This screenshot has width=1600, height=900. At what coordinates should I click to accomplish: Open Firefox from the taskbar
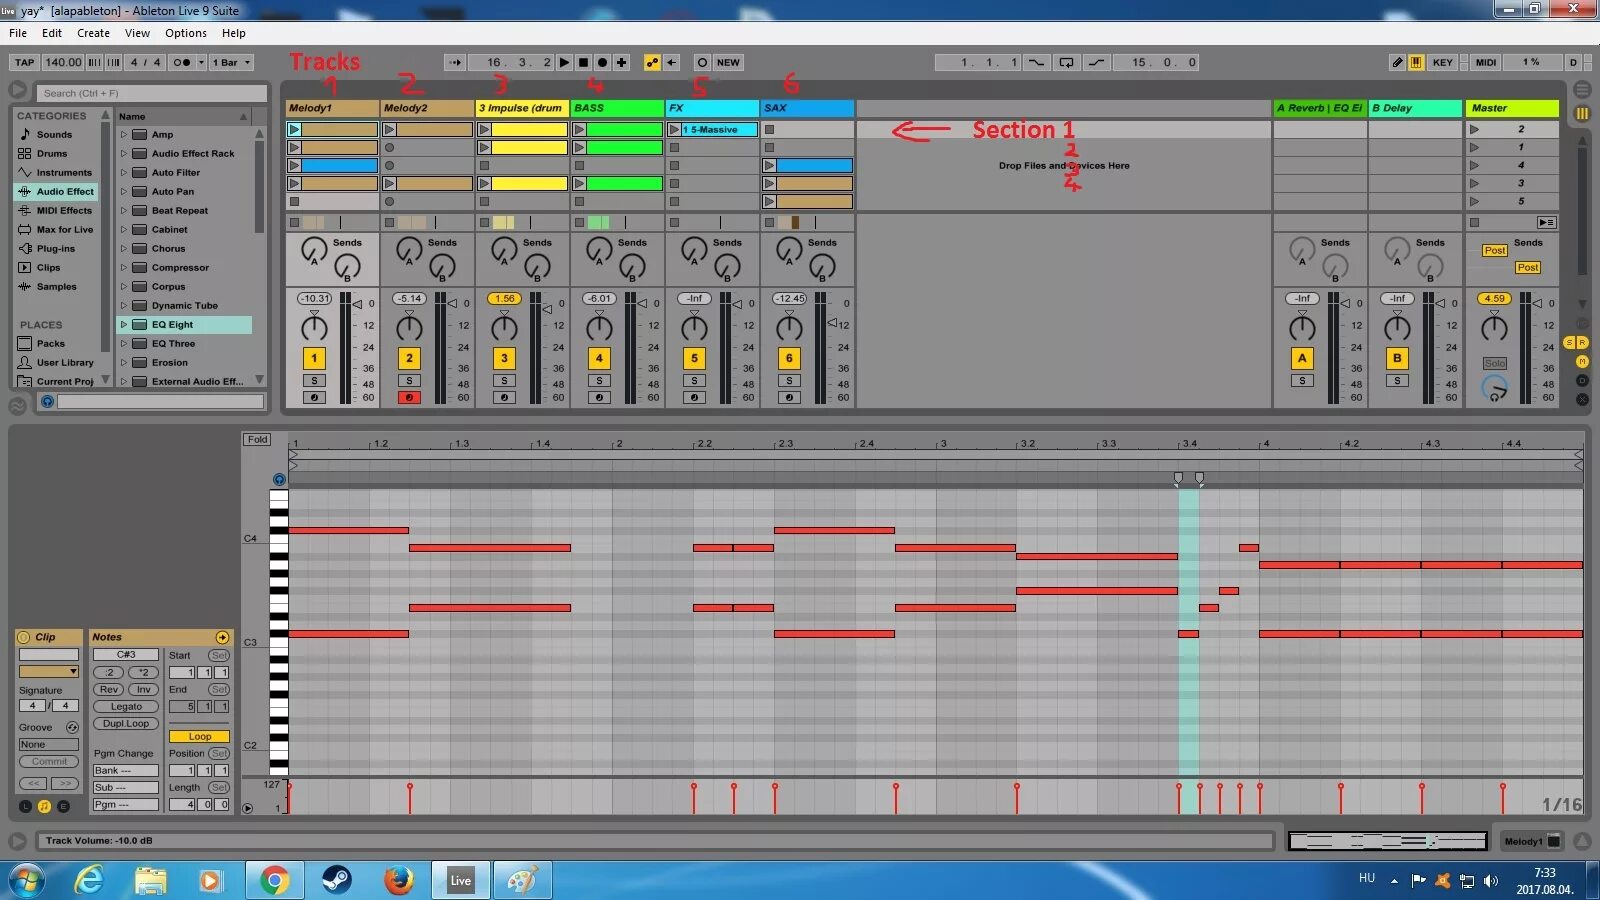(398, 880)
